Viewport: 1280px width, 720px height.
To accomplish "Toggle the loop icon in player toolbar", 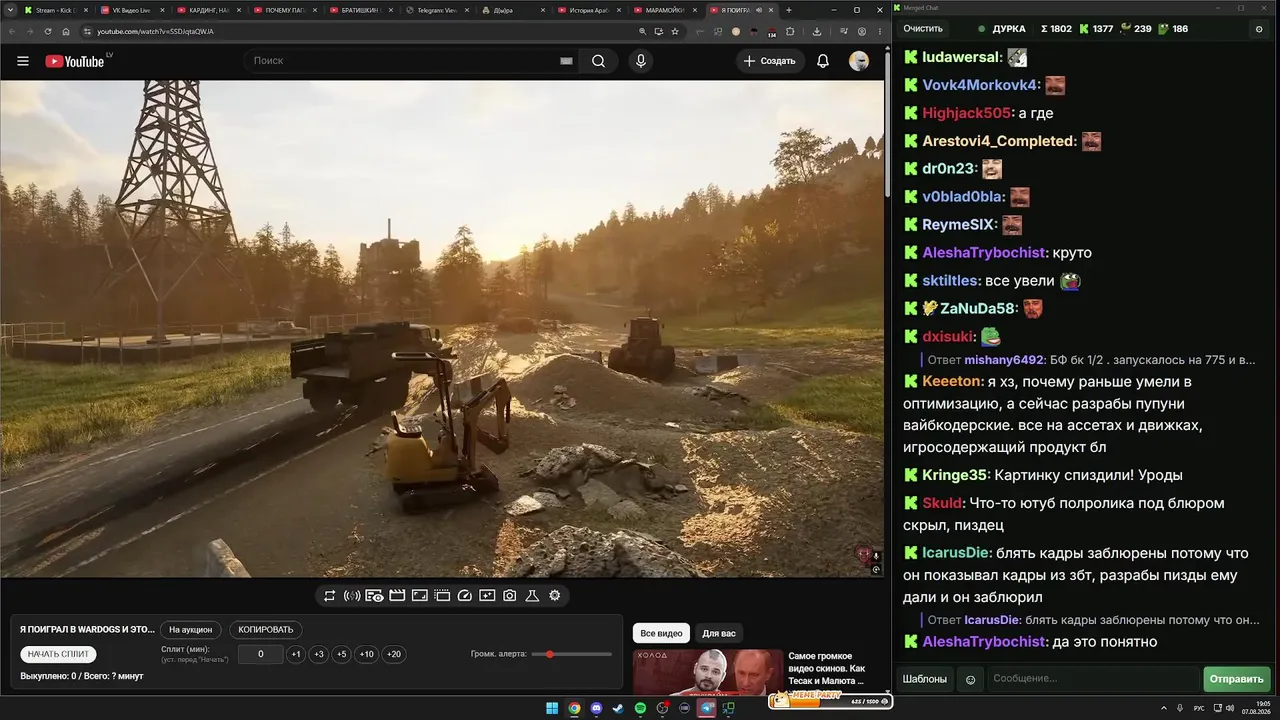I will (x=330, y=596).
